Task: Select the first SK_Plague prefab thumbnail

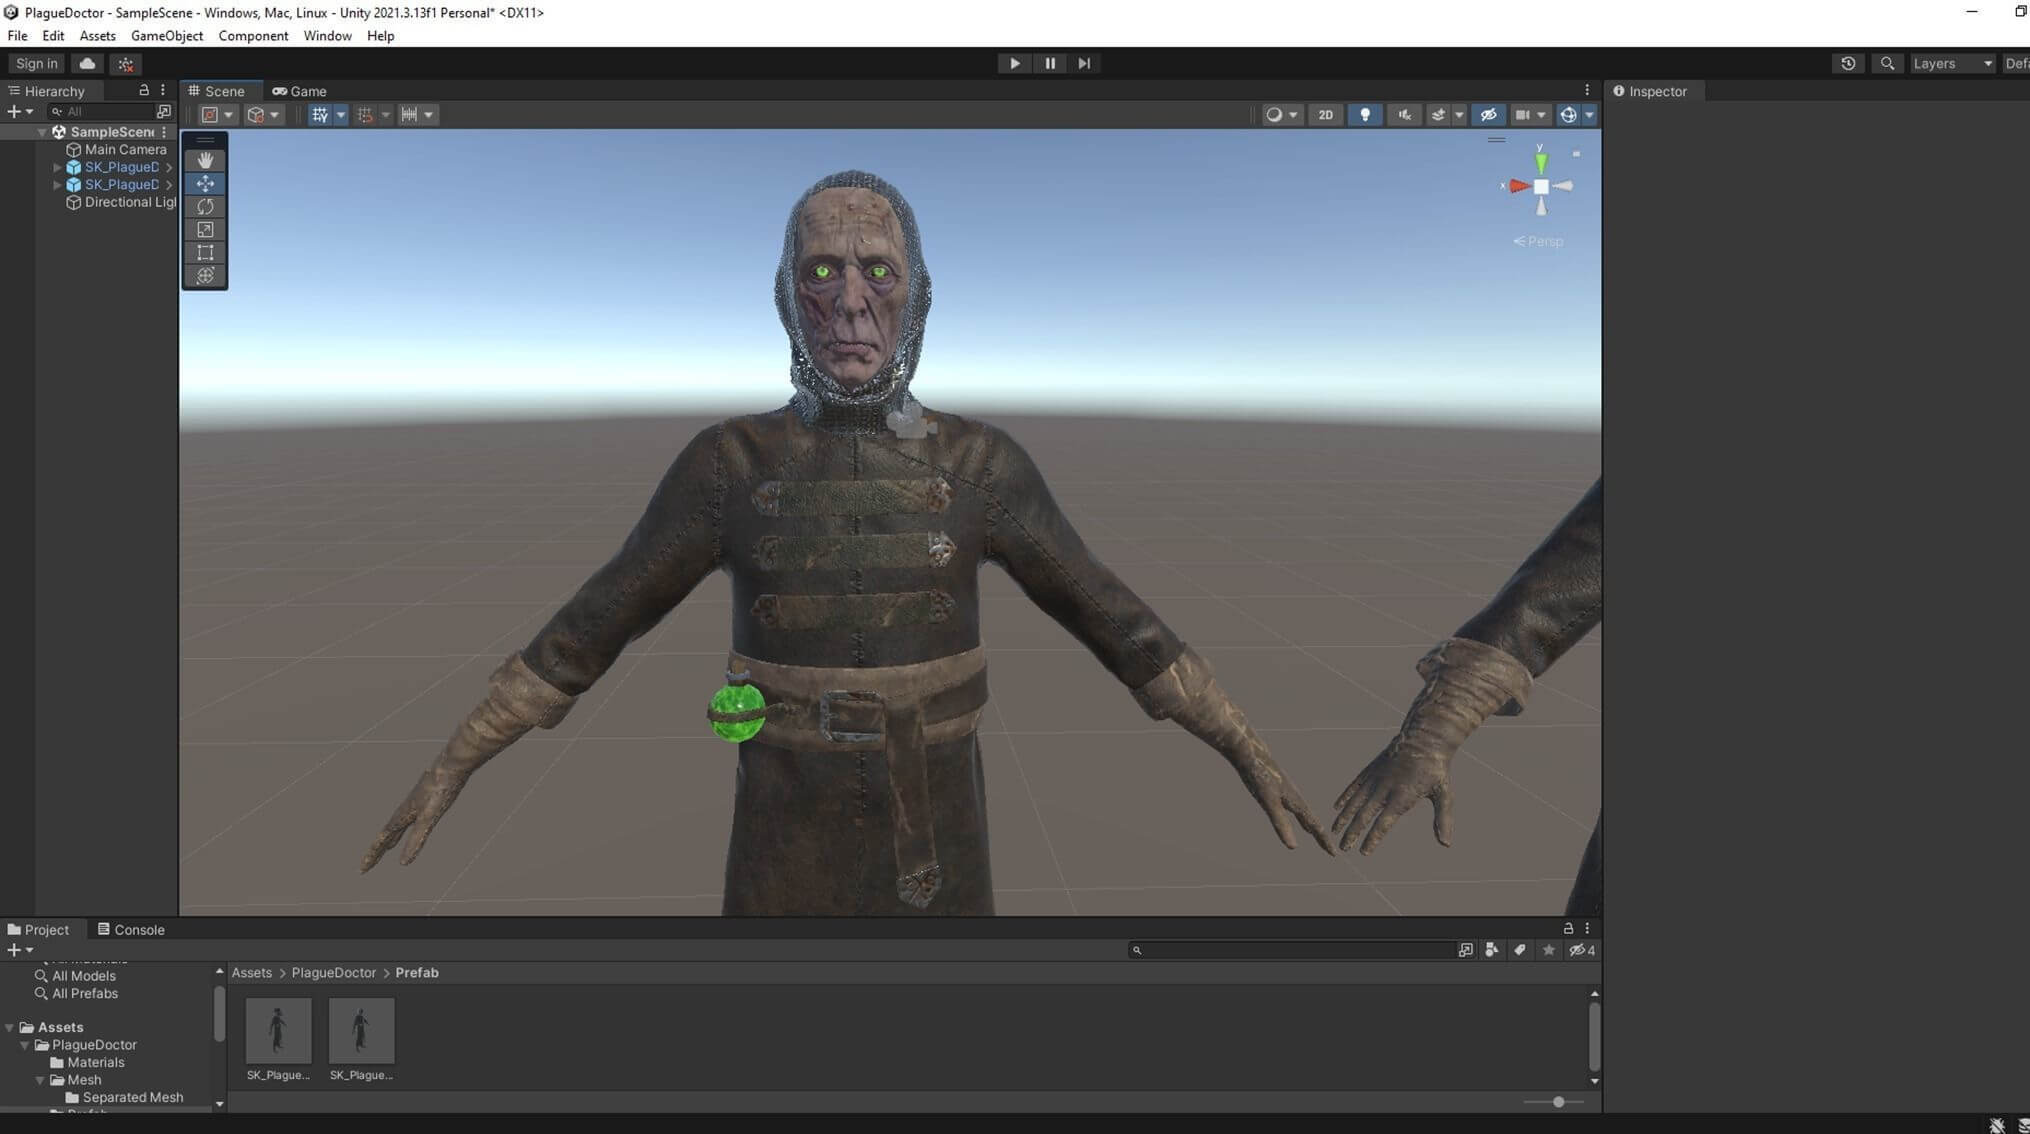Action: click(x=278, y=1031)
